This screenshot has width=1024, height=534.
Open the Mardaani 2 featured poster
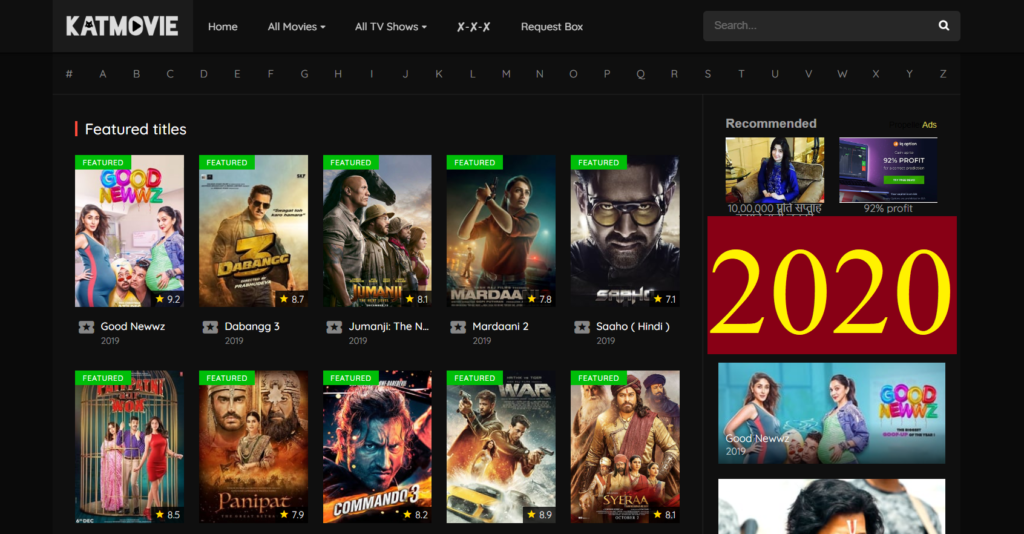tap(501, 230)
